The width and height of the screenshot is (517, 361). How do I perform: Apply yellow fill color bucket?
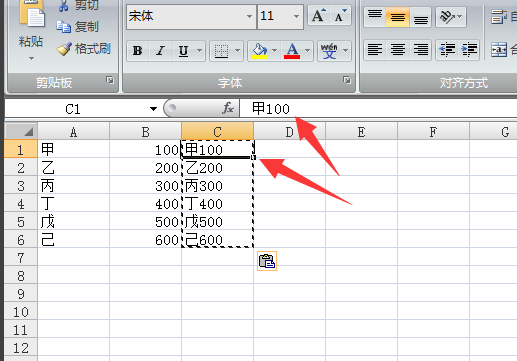pyautogui.click(x=259, y=51)
